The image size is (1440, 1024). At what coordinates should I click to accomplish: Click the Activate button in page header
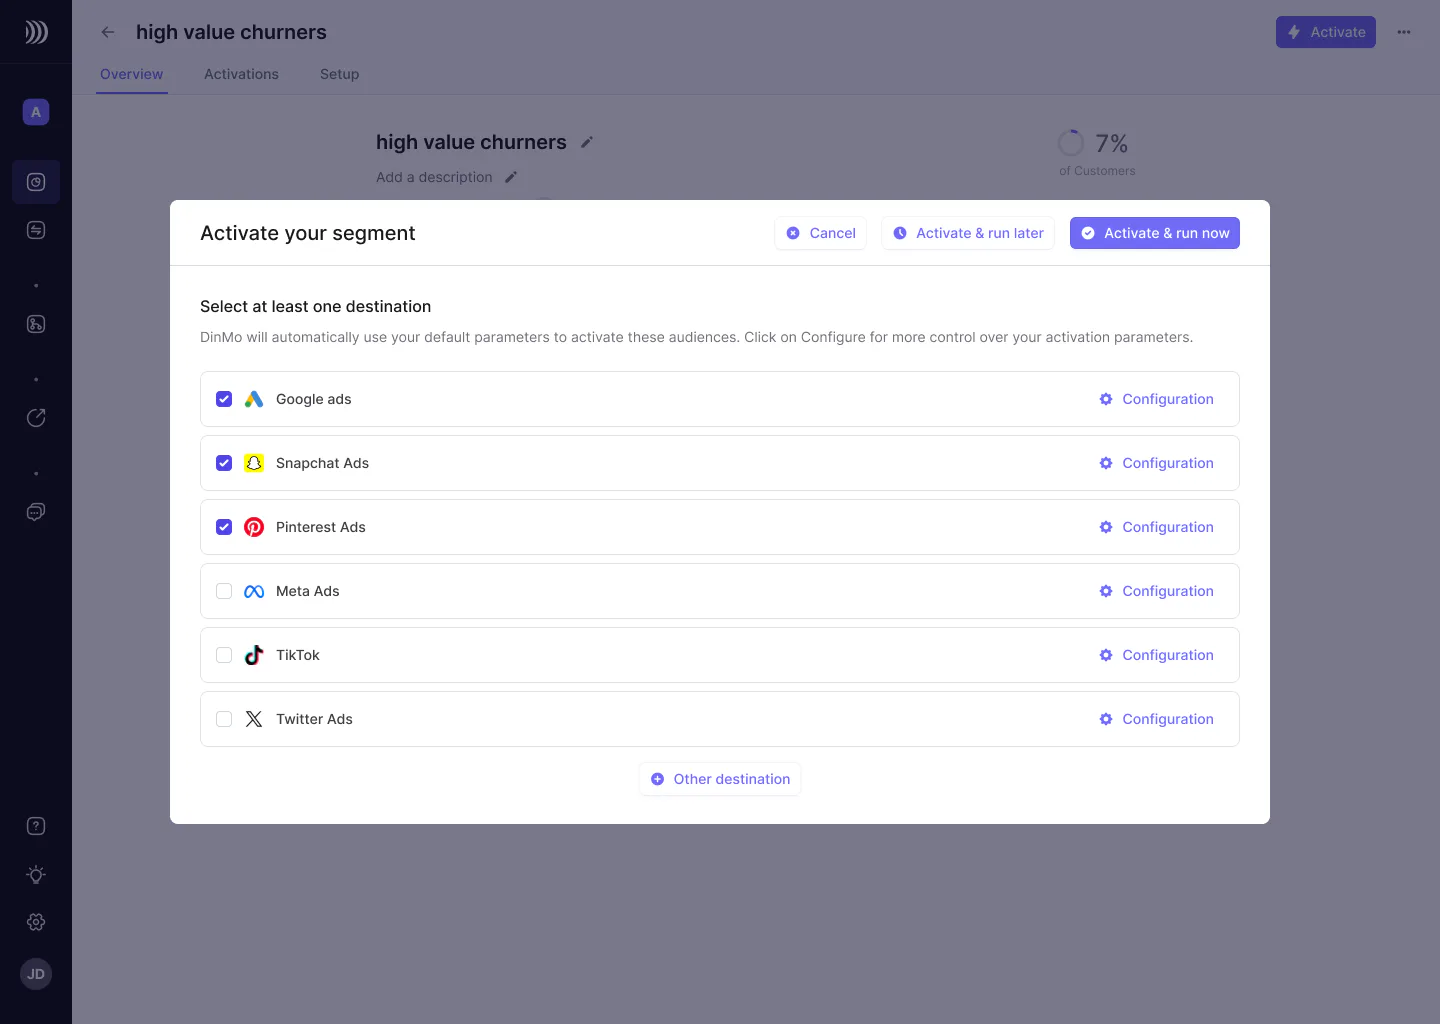point(1326,32)
